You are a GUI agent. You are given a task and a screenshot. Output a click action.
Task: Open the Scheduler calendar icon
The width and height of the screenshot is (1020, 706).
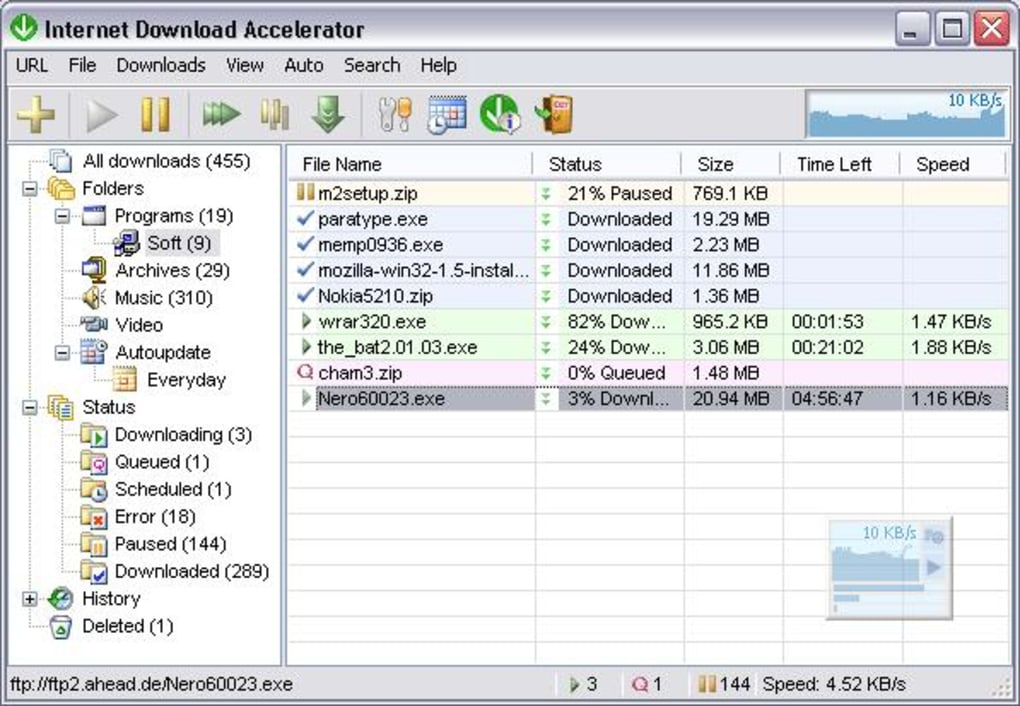[x=446, y=113]
